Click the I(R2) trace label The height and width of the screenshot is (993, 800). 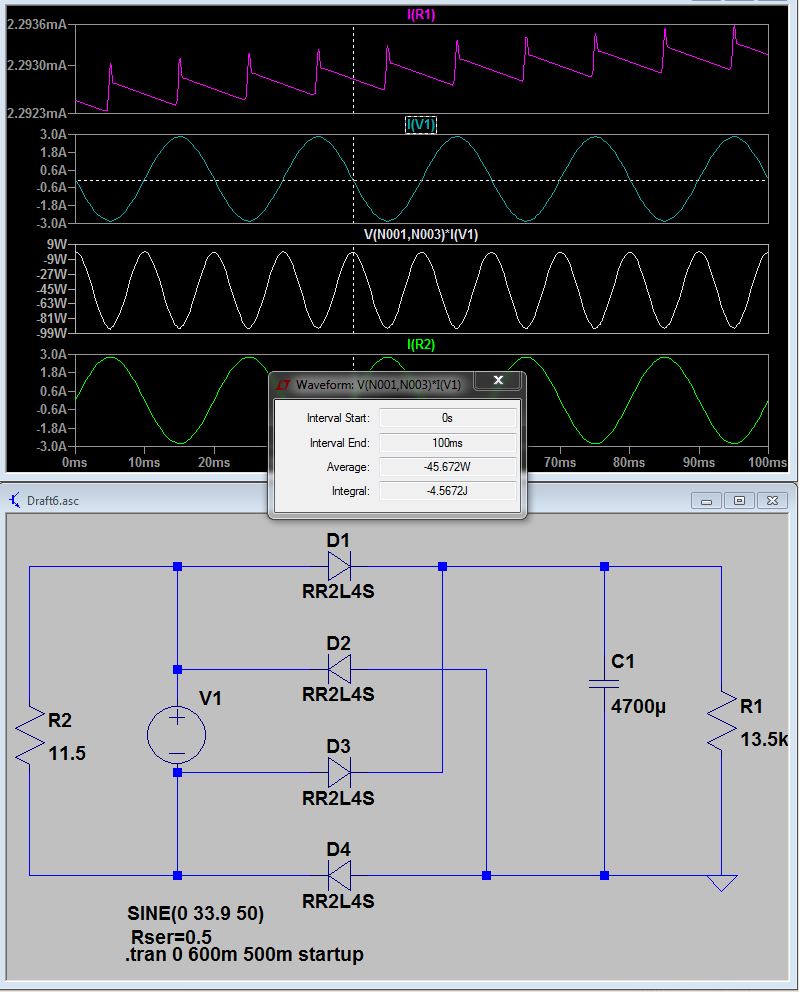click(421, 345)
